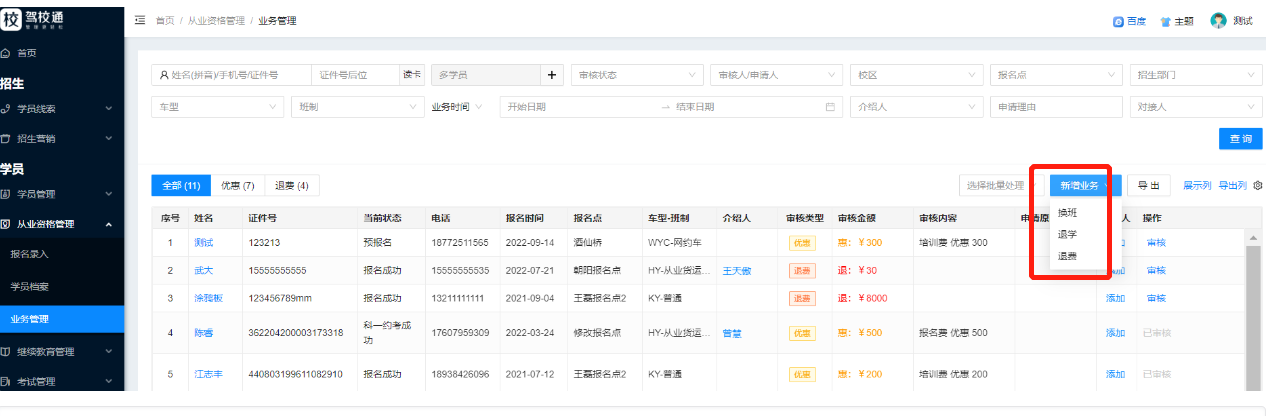The width and height of the screenshot is (1268, 416).
Task: Collapse the 从业资格管理 sidebar menu
Action: click(x=62, y=224)
